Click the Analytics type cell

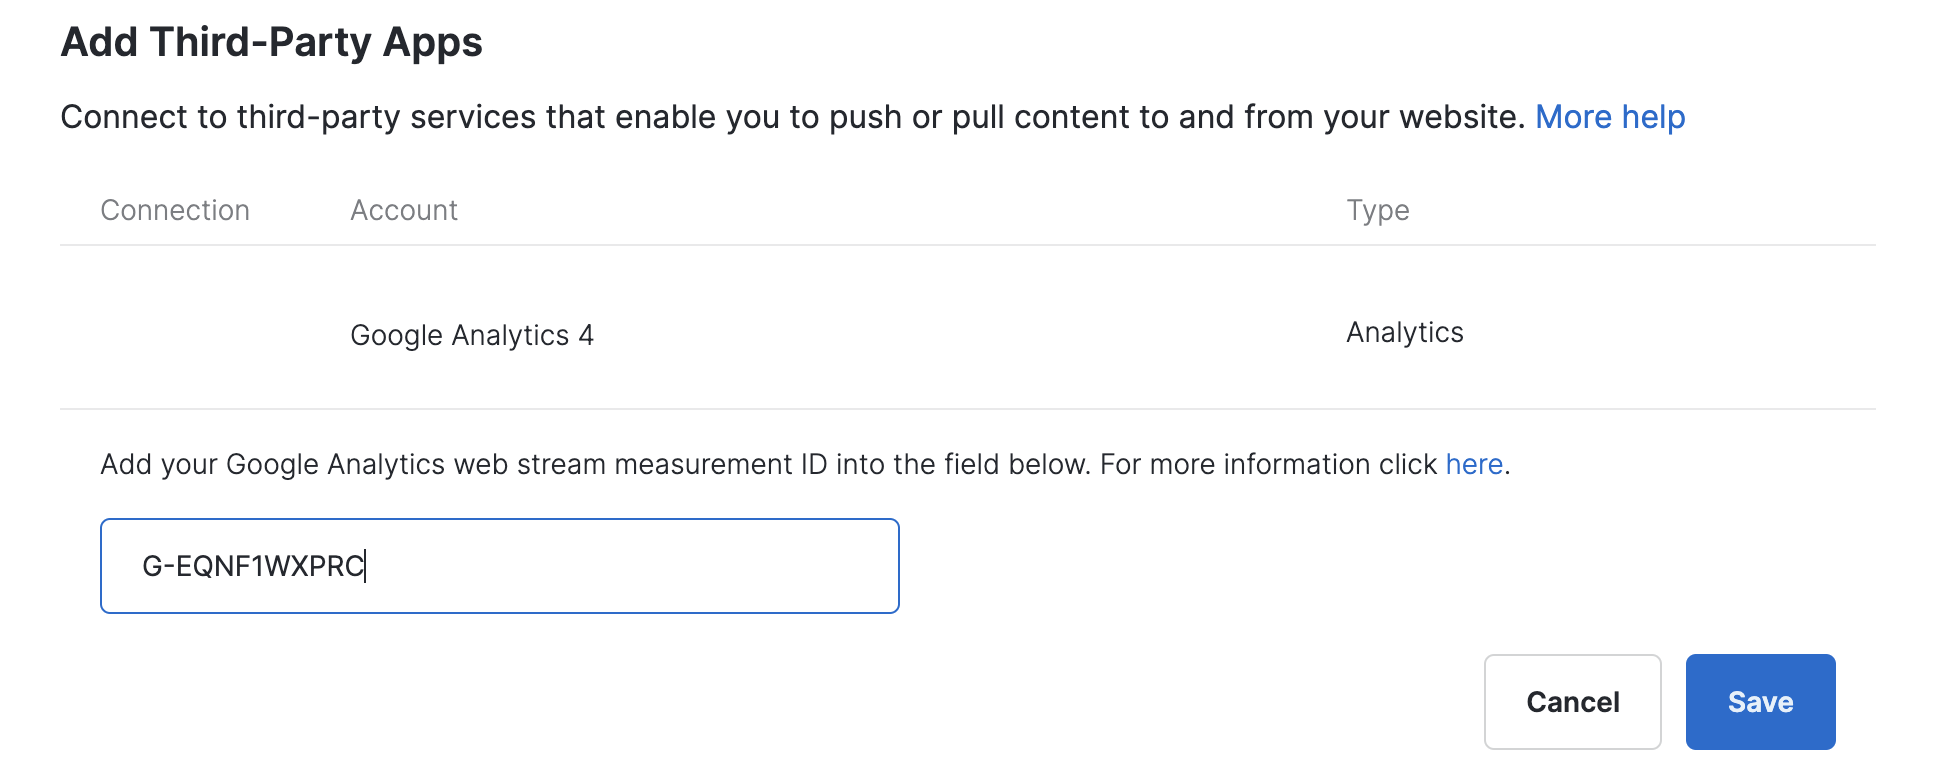coord(1404,332)
